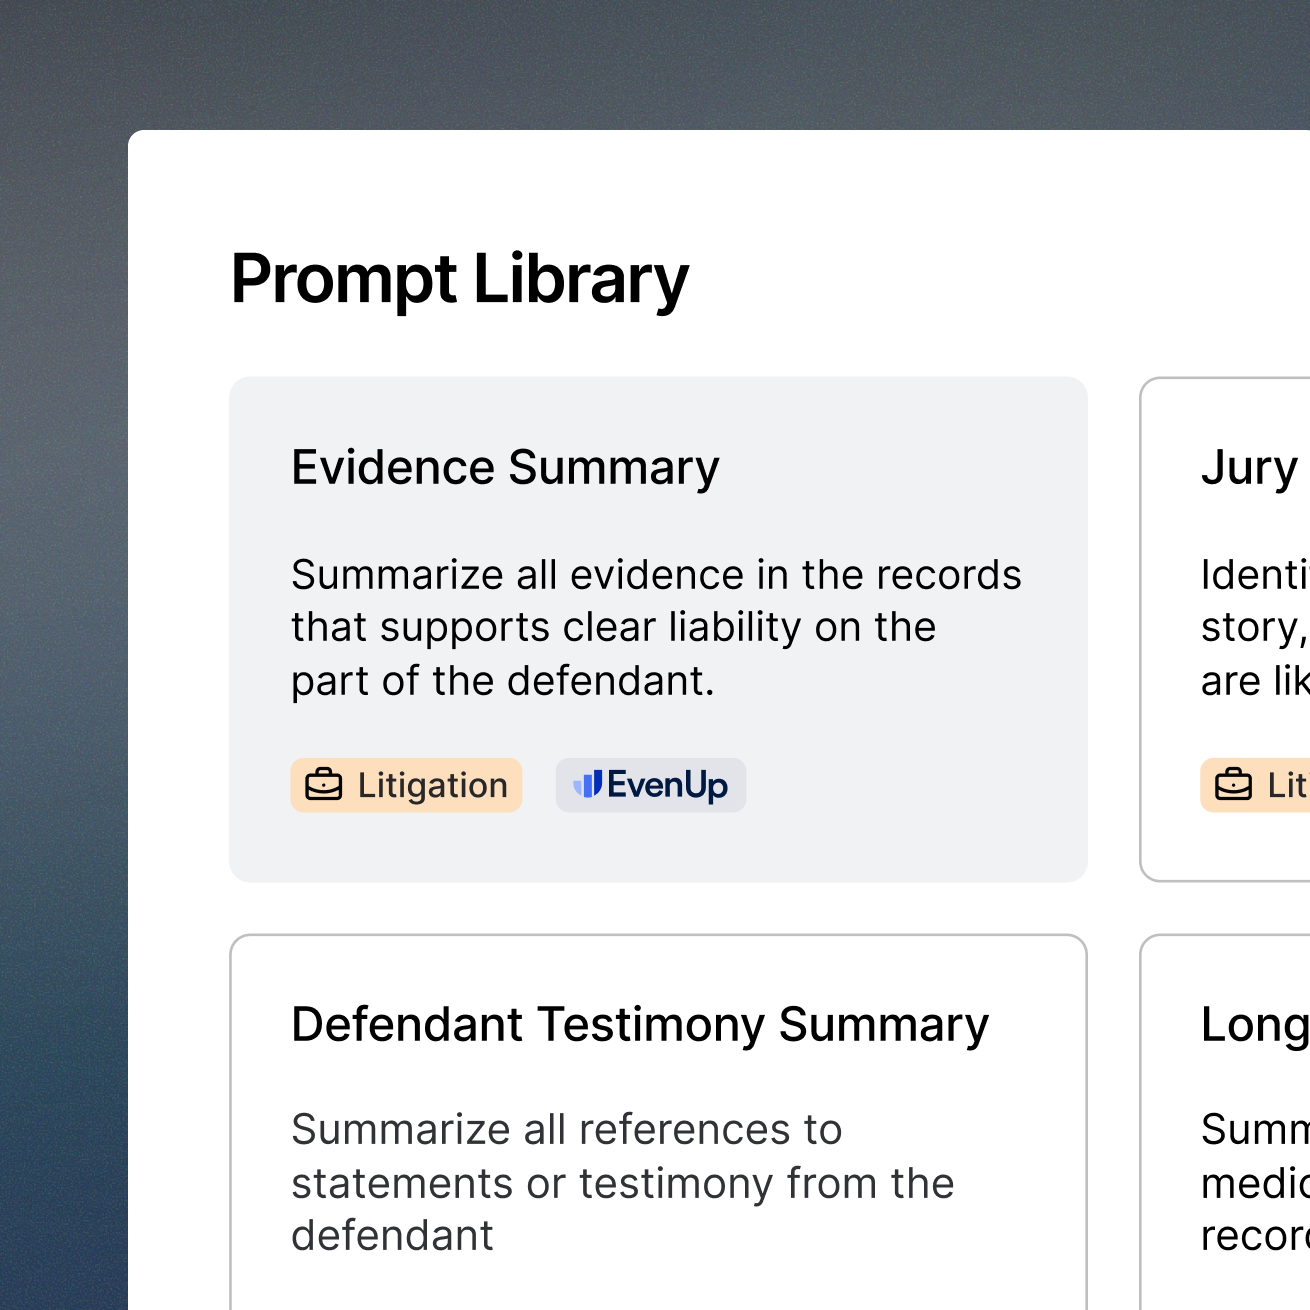Viewport: 1310px width, 1310px height.
Task: Open the Evidence Summary prompt title
Action: click(505, 467)
